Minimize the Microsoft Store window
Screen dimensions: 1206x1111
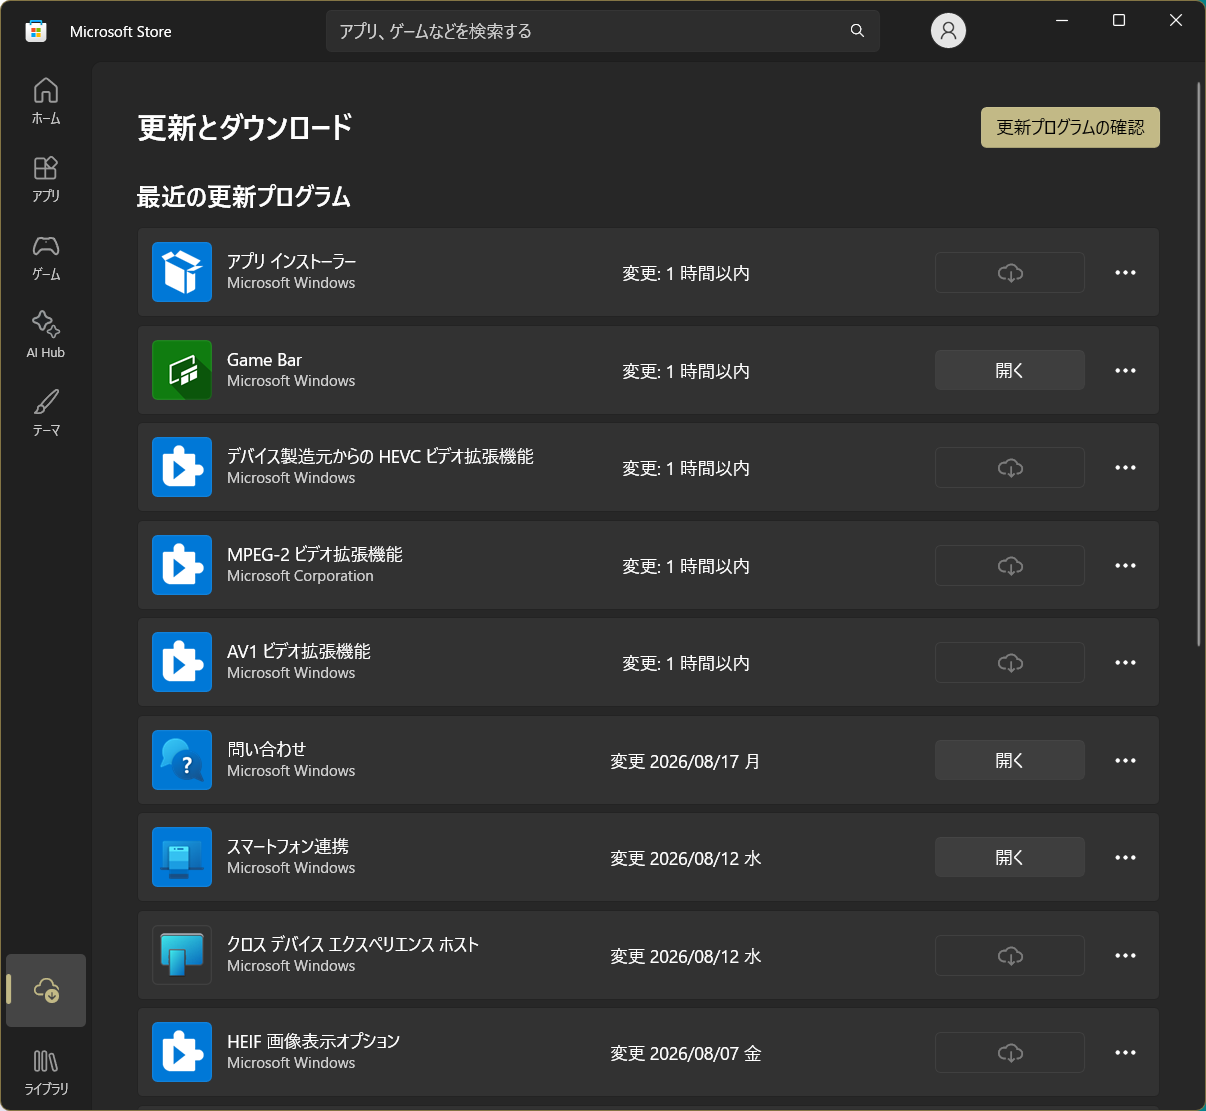(x=1062, y=20)
